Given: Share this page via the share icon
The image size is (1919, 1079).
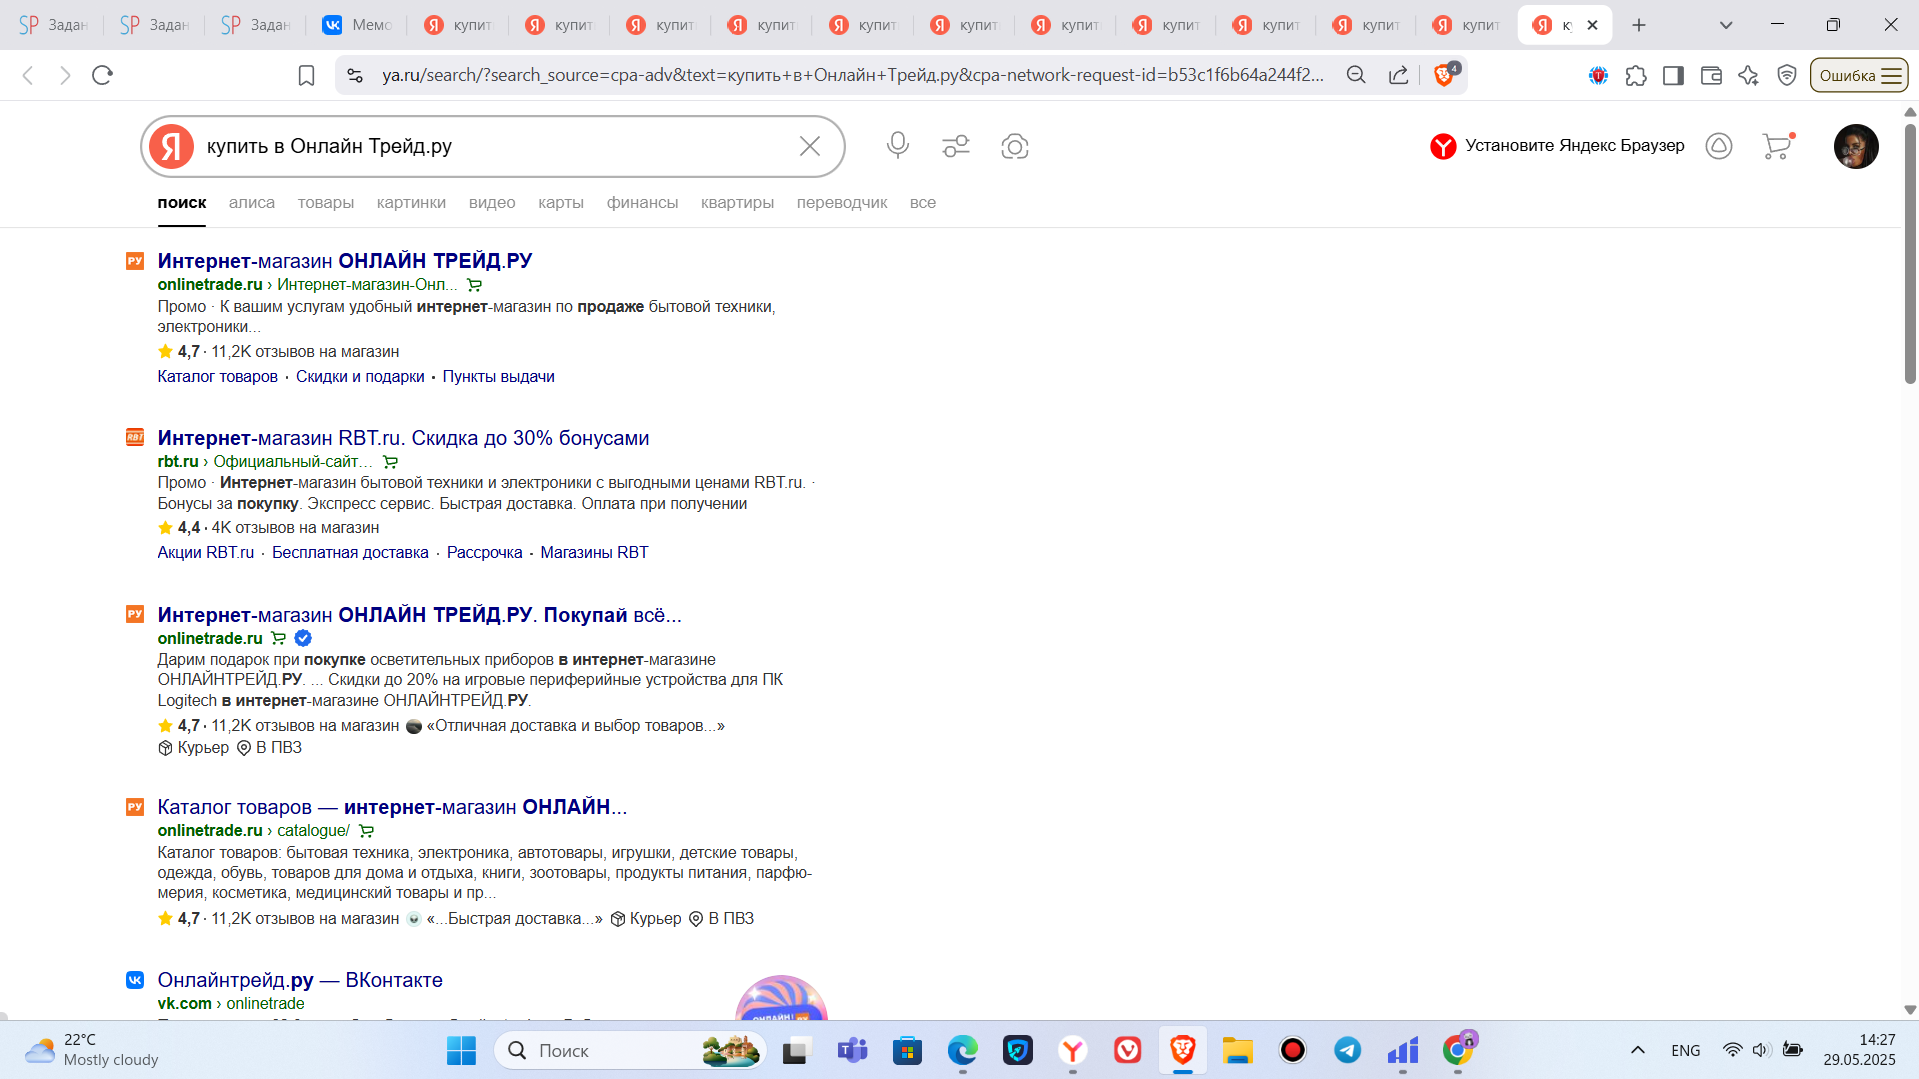Looking at the screenshot, I should [1398, 75].
